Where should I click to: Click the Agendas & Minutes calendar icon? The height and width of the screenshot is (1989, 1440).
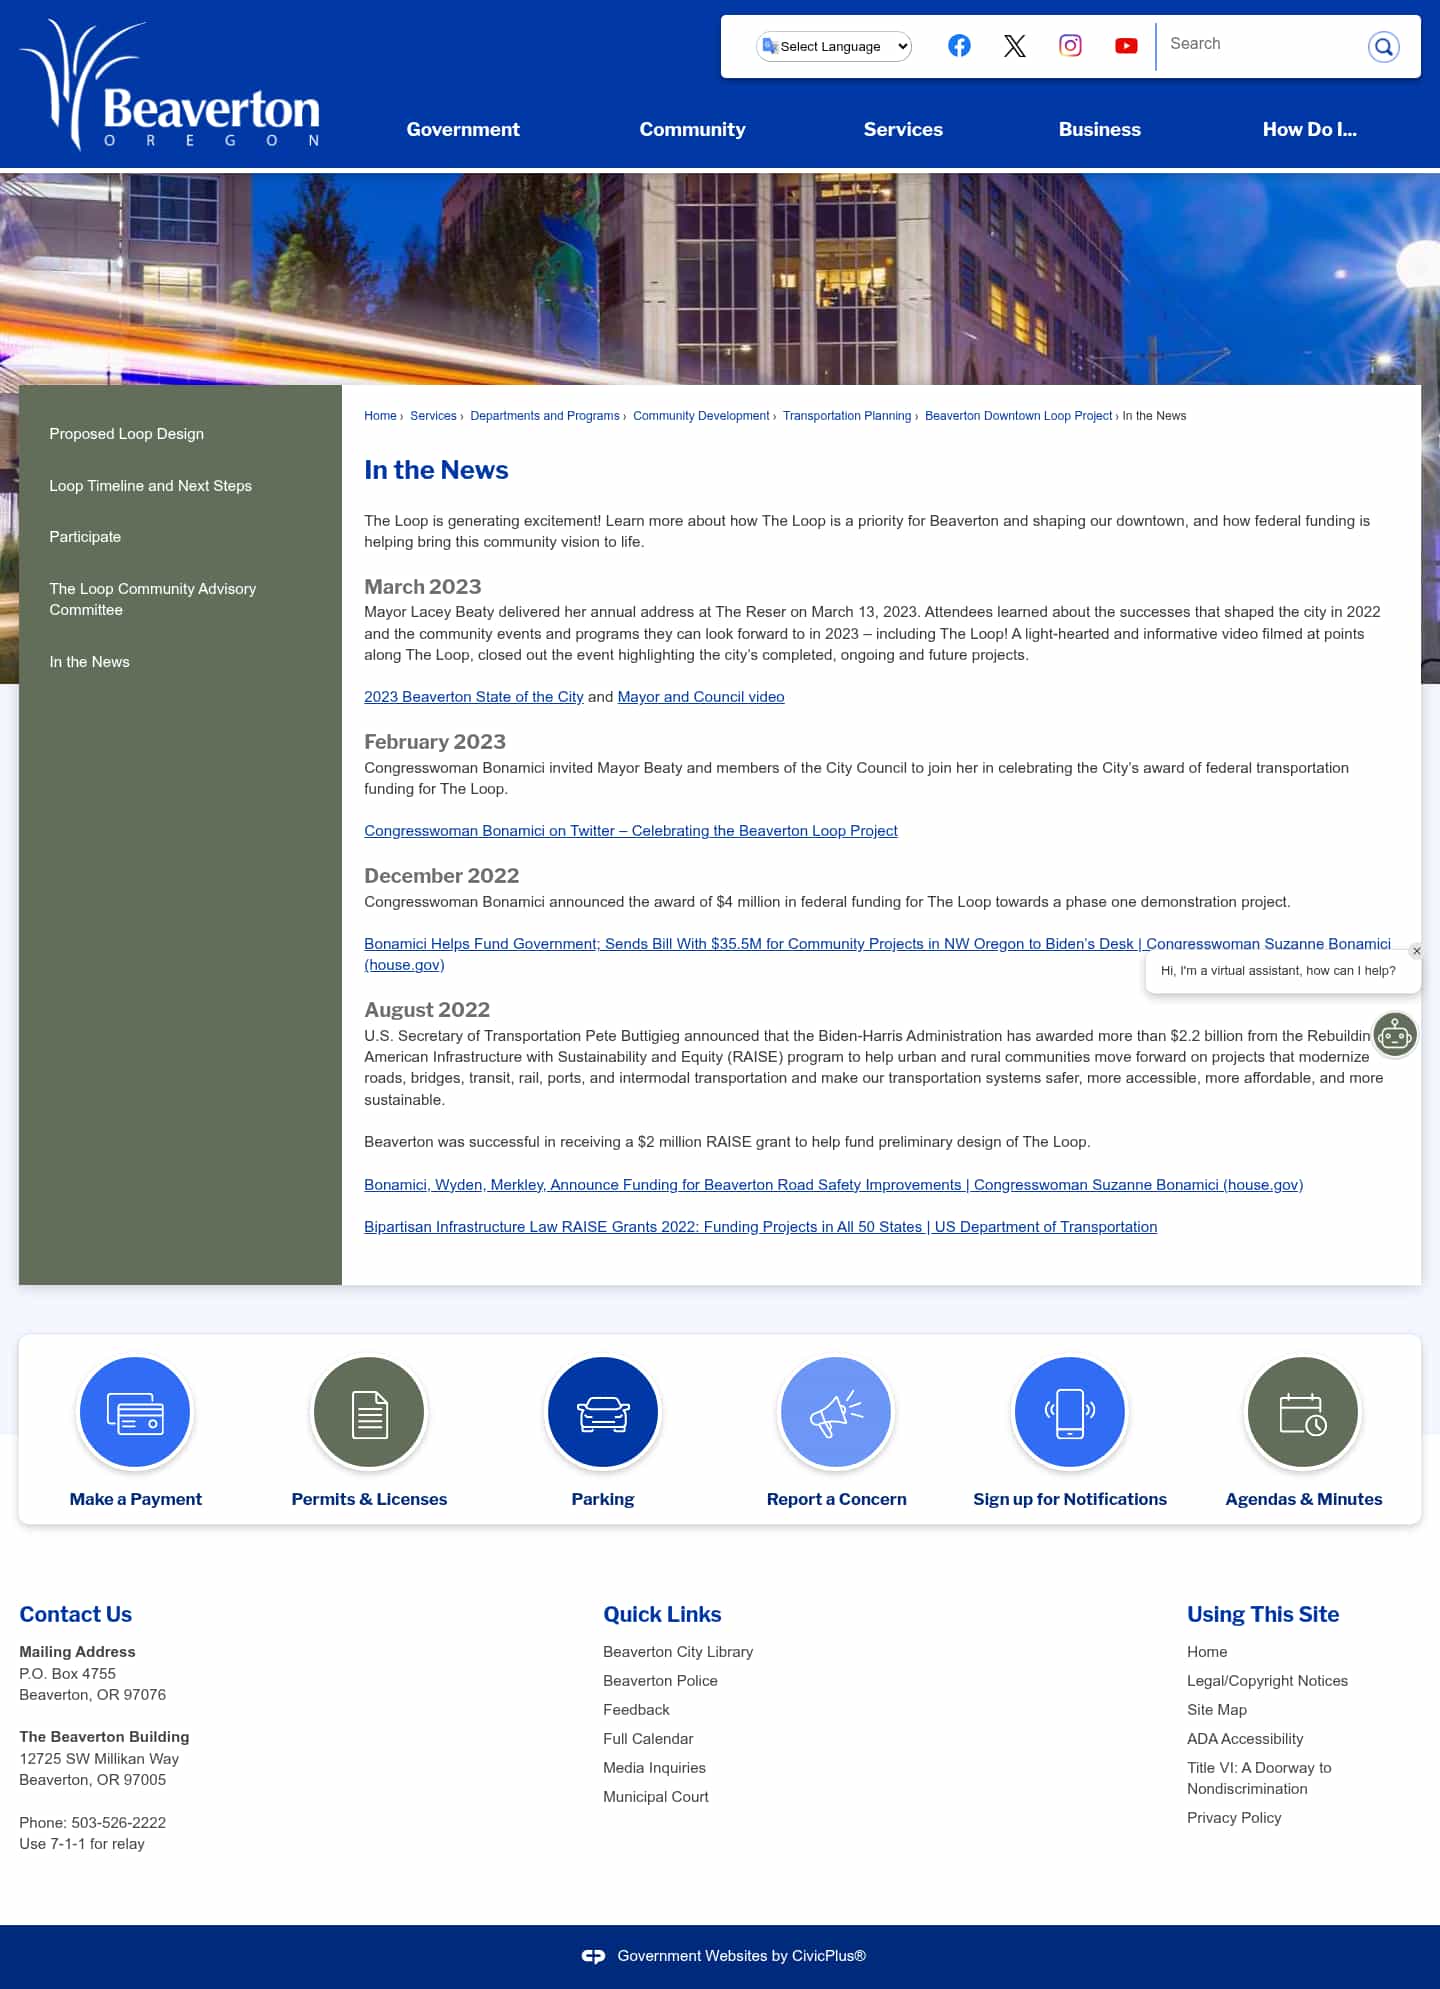click(1303, 1412)
